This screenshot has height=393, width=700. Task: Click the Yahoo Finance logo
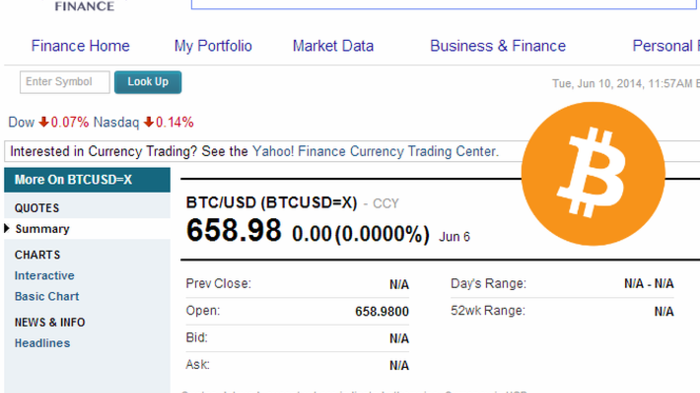pos(84,6)
